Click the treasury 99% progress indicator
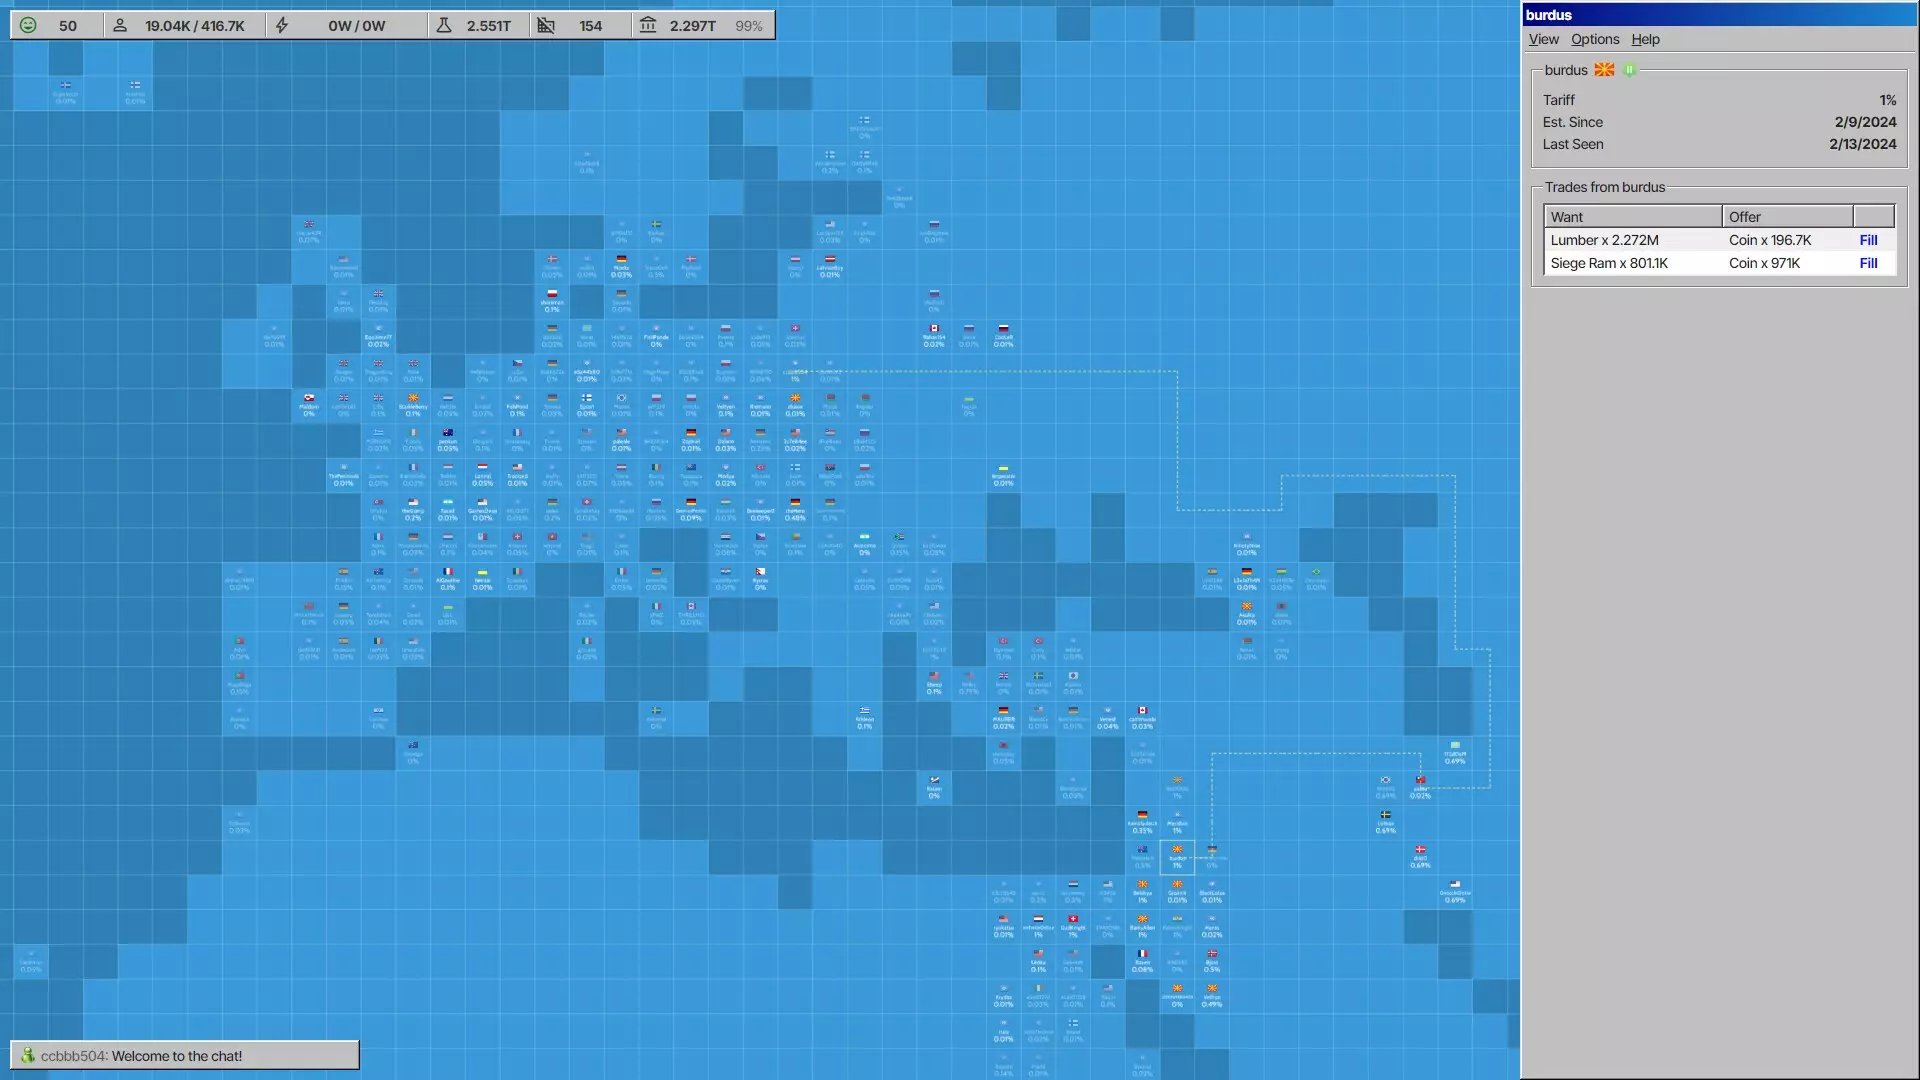This screenshot has width=1920, height=1080. click(x=748, y=26)
